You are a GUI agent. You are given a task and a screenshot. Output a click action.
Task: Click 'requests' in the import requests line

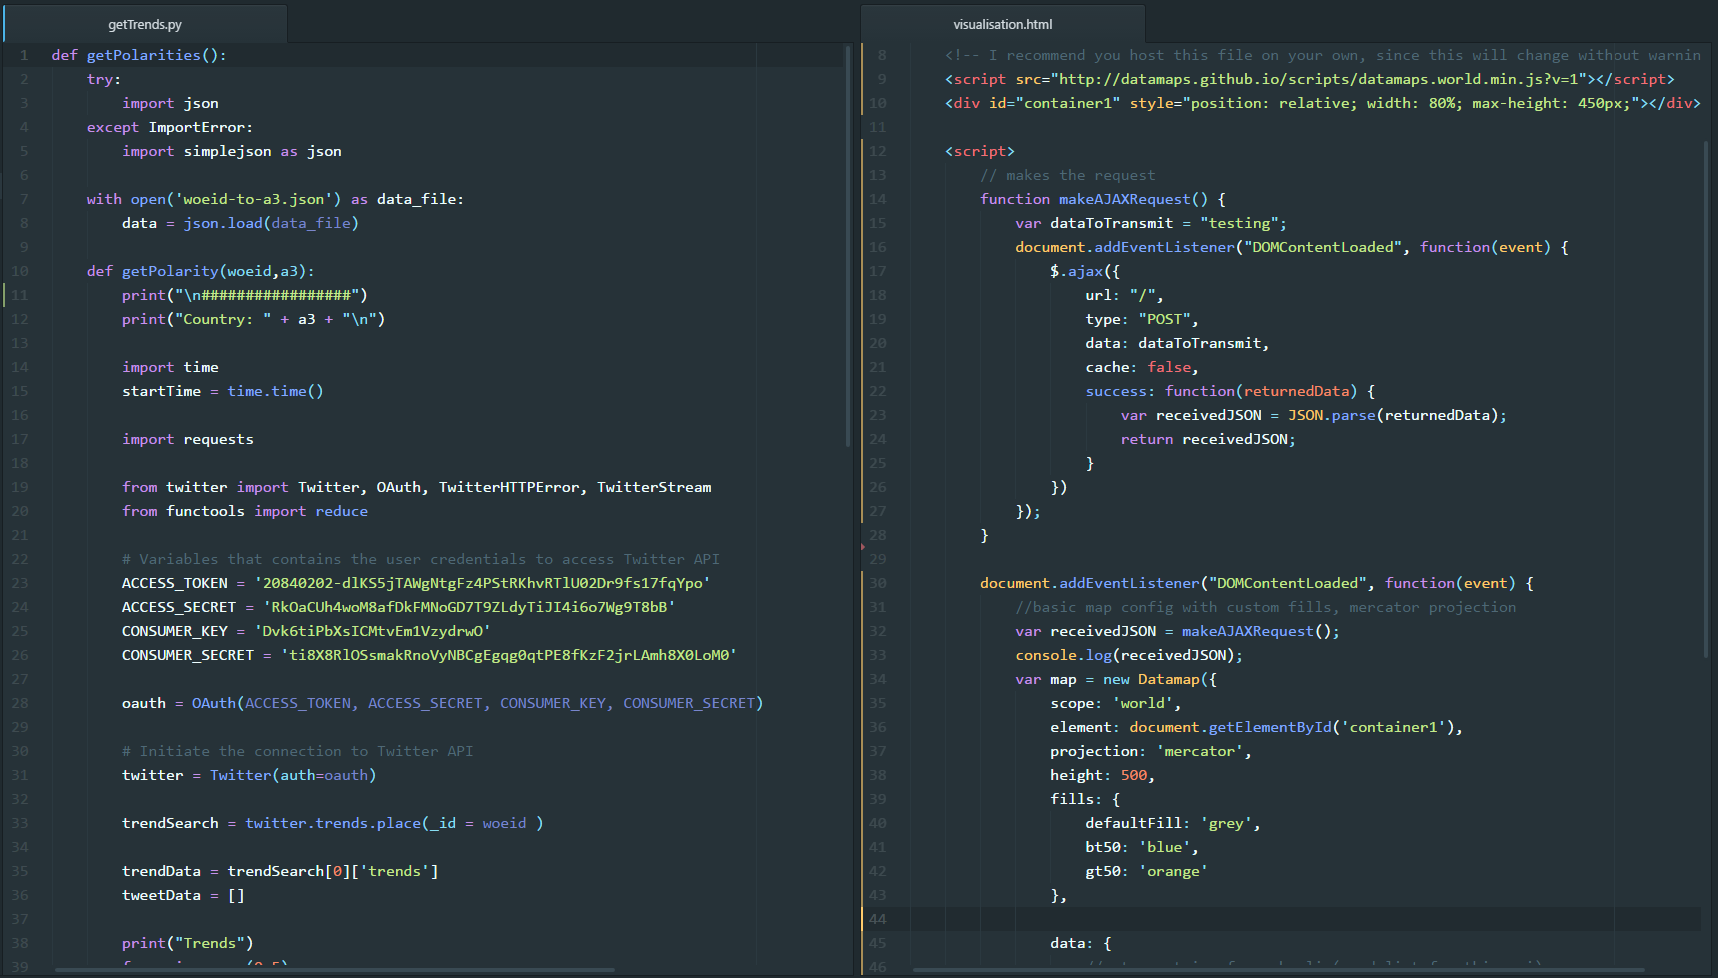tap(219, 439)
